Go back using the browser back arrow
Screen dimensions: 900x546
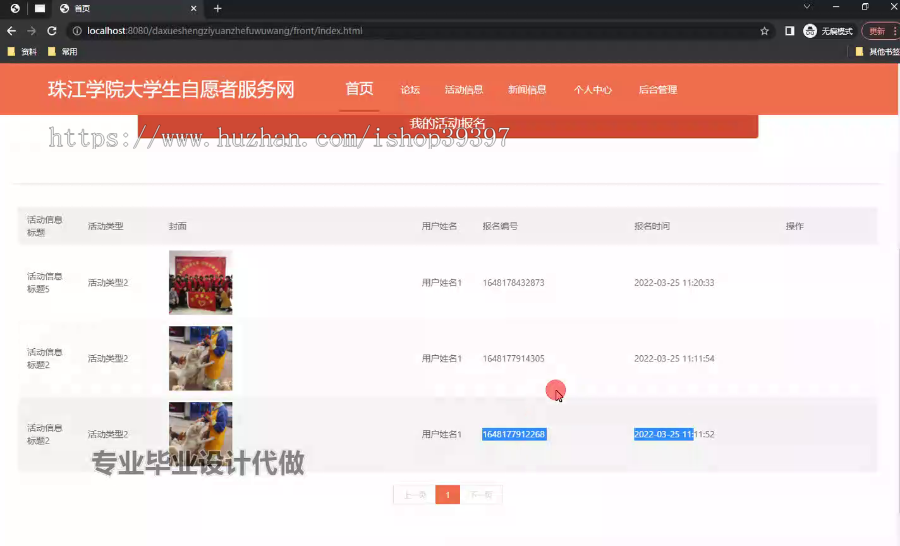click(x=11, y=31)
